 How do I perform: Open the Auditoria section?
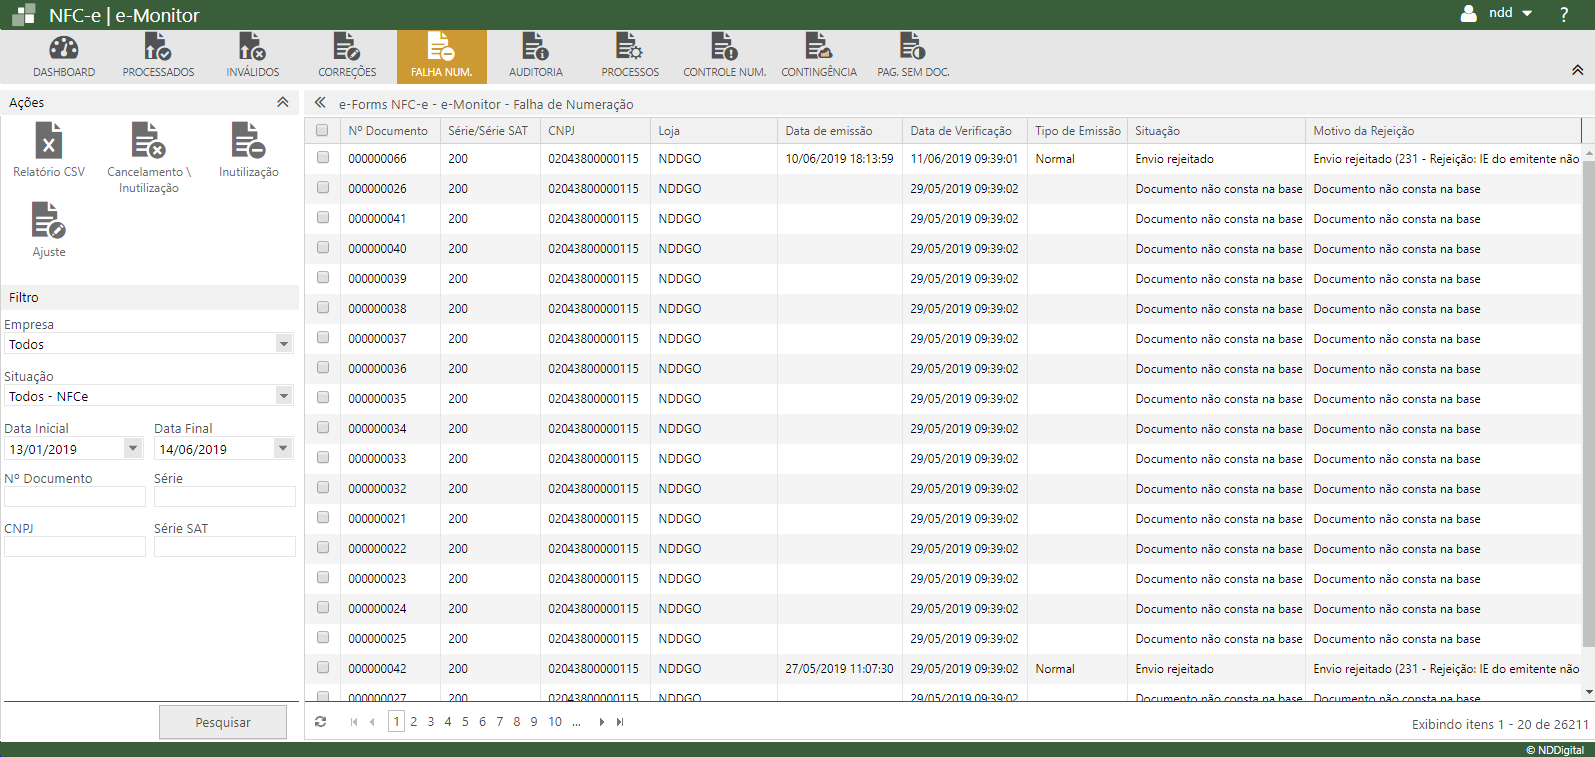(x=535, y=56)
